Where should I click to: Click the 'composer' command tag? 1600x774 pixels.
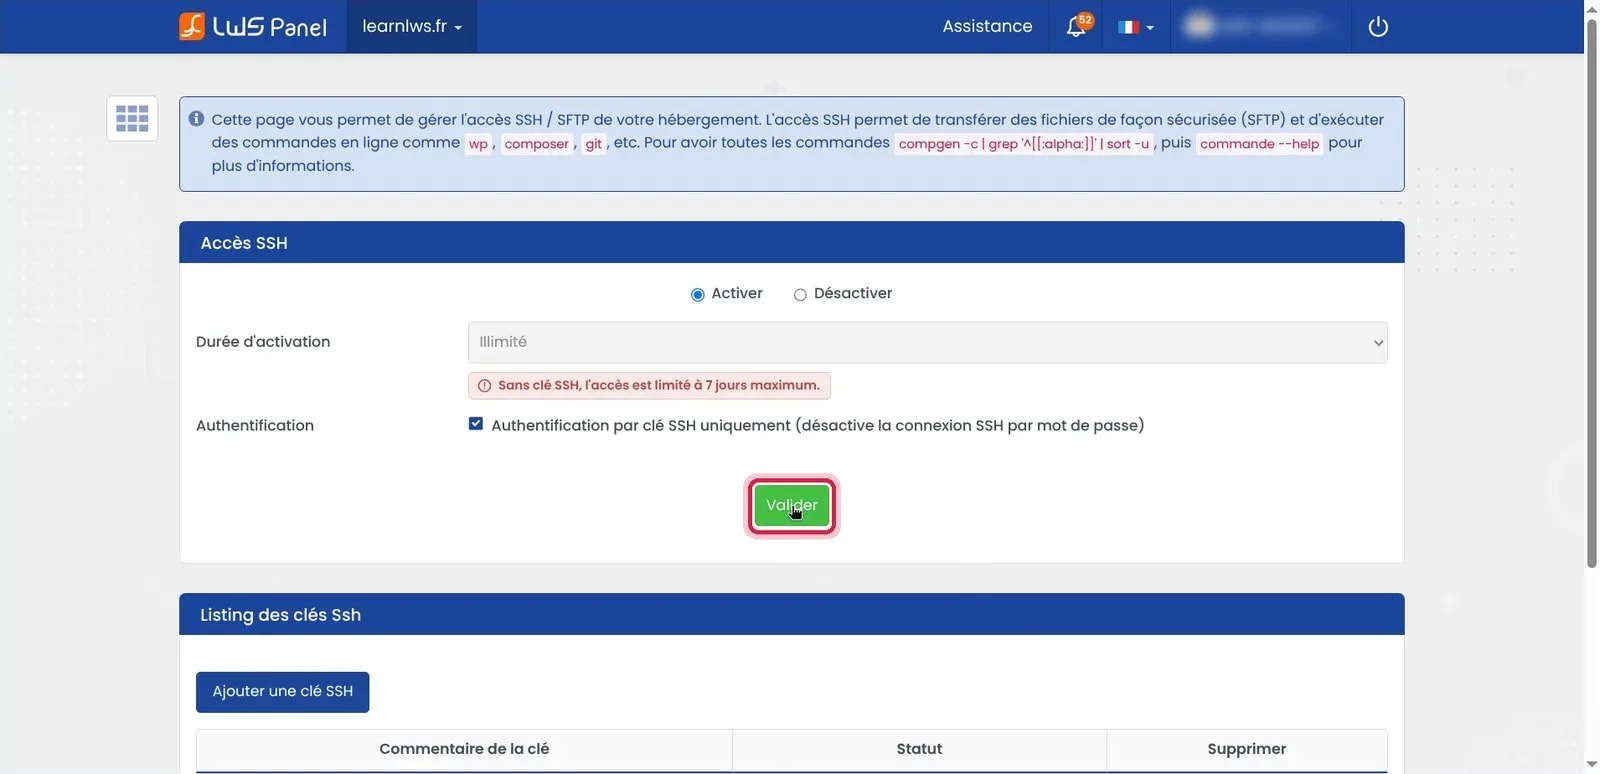click(537, 144)
